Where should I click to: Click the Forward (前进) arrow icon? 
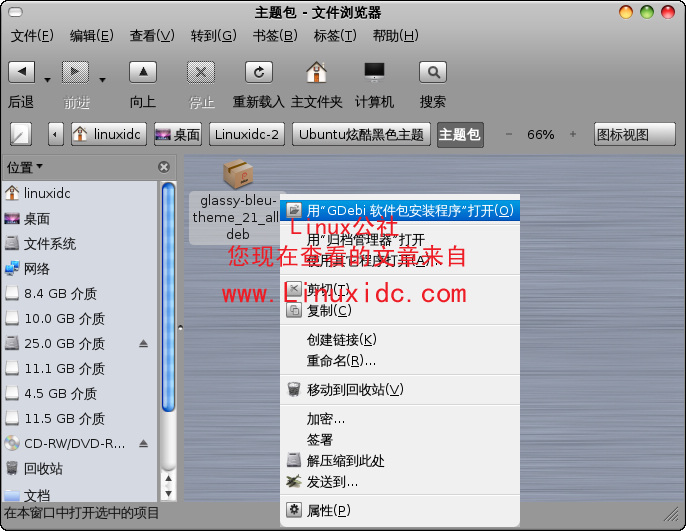[x=75, y=72]
